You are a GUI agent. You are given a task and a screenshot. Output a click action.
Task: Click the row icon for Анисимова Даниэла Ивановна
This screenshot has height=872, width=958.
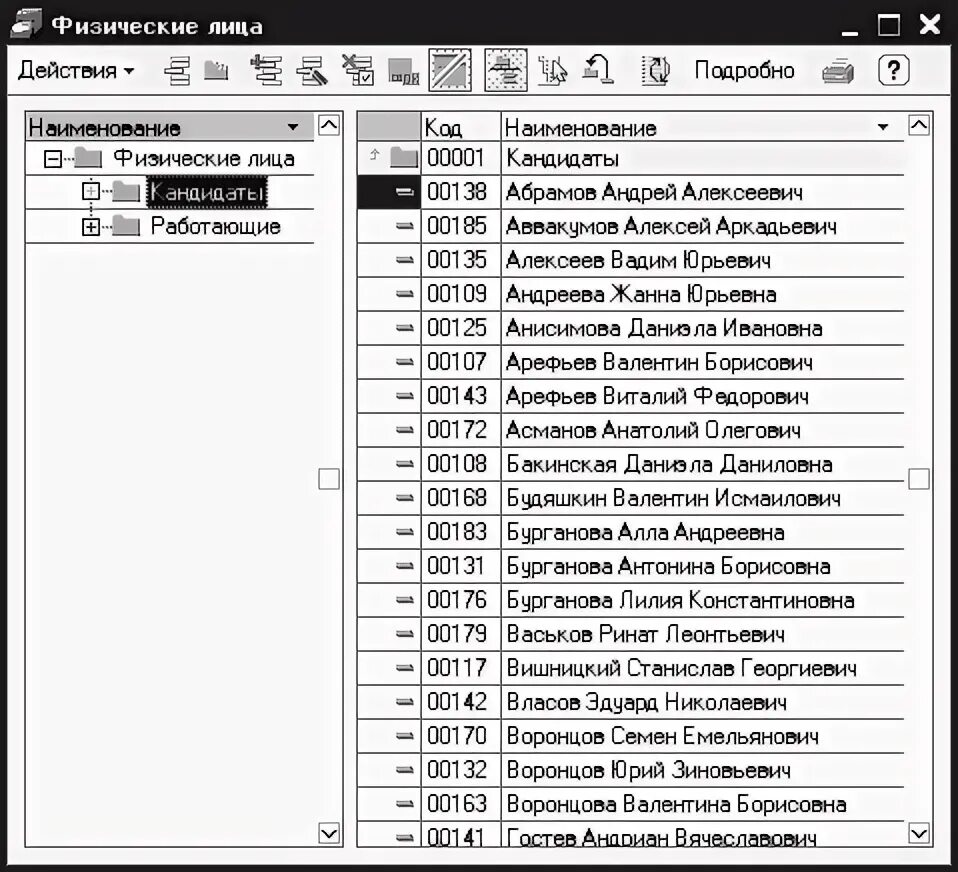pyautogui.click(x=404, y=328)
